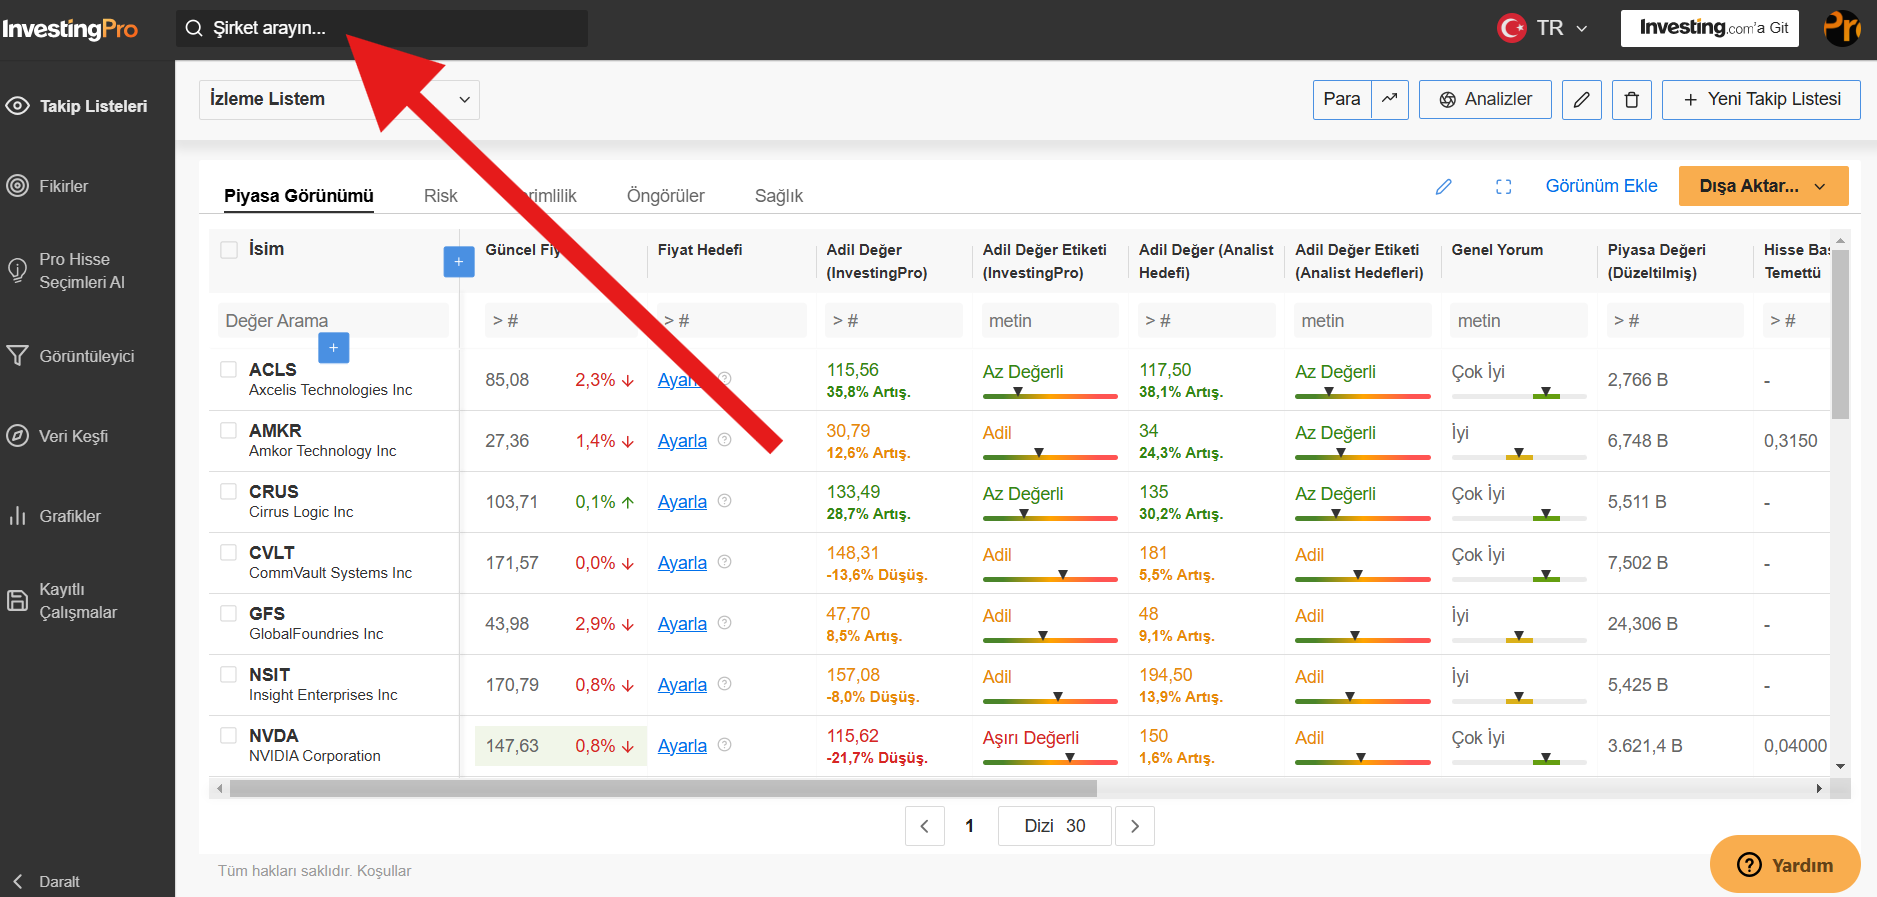Click info icon next to CVLT Ayarla
This screenshot has height=897, width=1877.
click(x=725, y=562)
